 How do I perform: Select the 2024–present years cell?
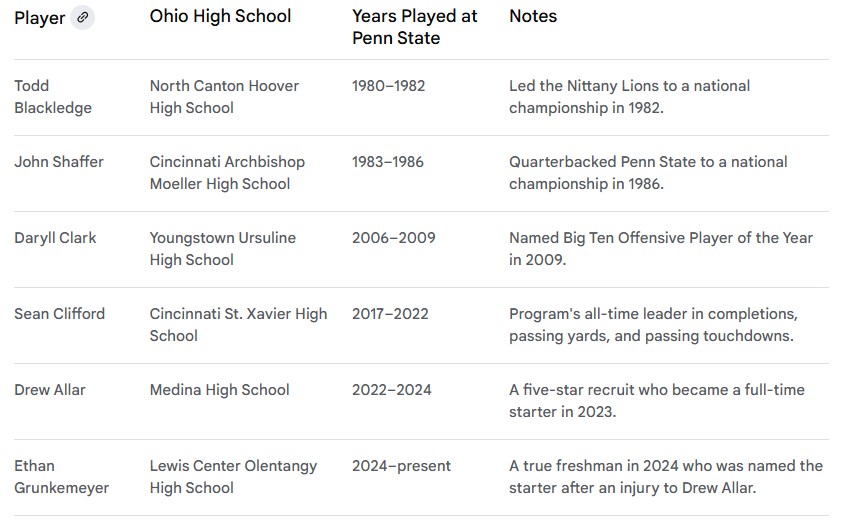pyautogui.click(x=401, y=466)
